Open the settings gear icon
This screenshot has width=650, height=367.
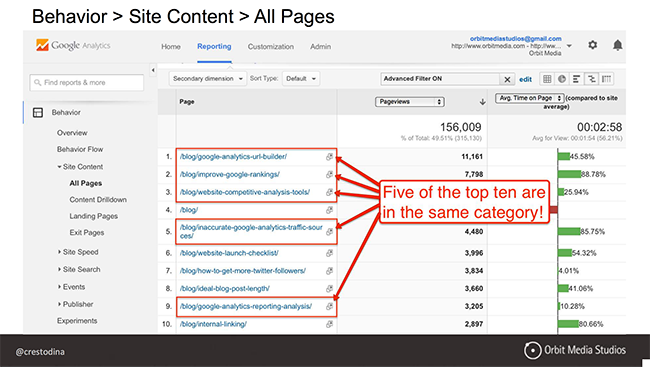[592, 45]
